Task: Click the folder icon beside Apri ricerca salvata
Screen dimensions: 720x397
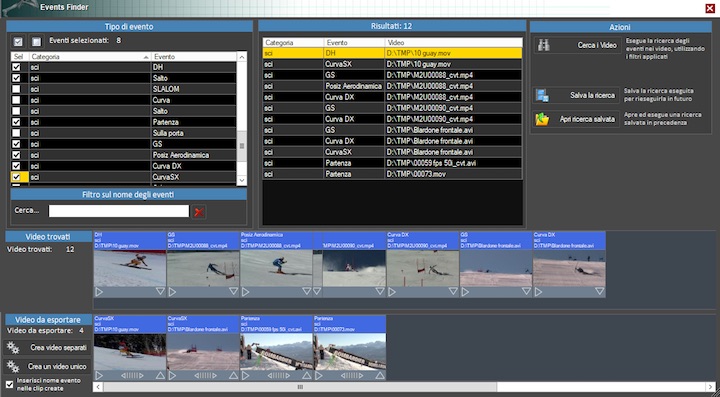Action: point(542,119)
